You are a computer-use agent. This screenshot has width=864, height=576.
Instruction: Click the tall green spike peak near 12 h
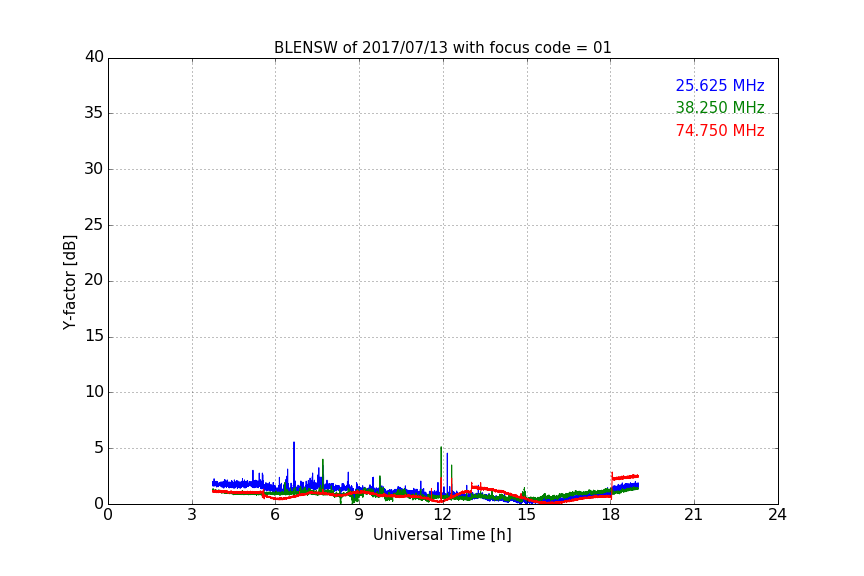point(441,448)
